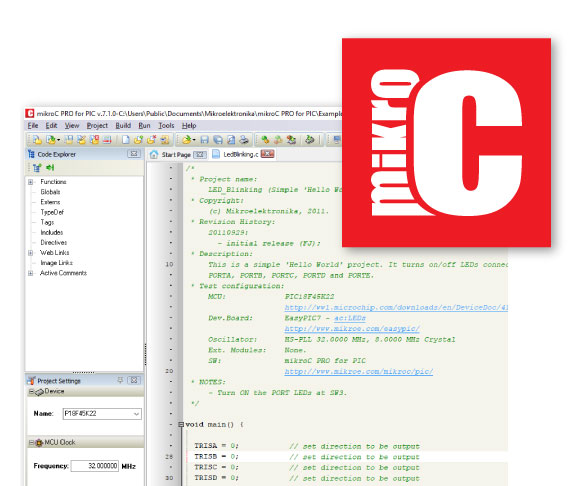
Task: Click the Add File to Project icon
Action: 138,140
